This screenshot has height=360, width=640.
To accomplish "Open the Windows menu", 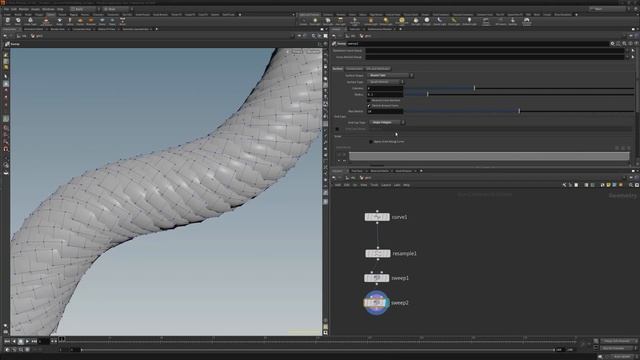I will point(49,9).
